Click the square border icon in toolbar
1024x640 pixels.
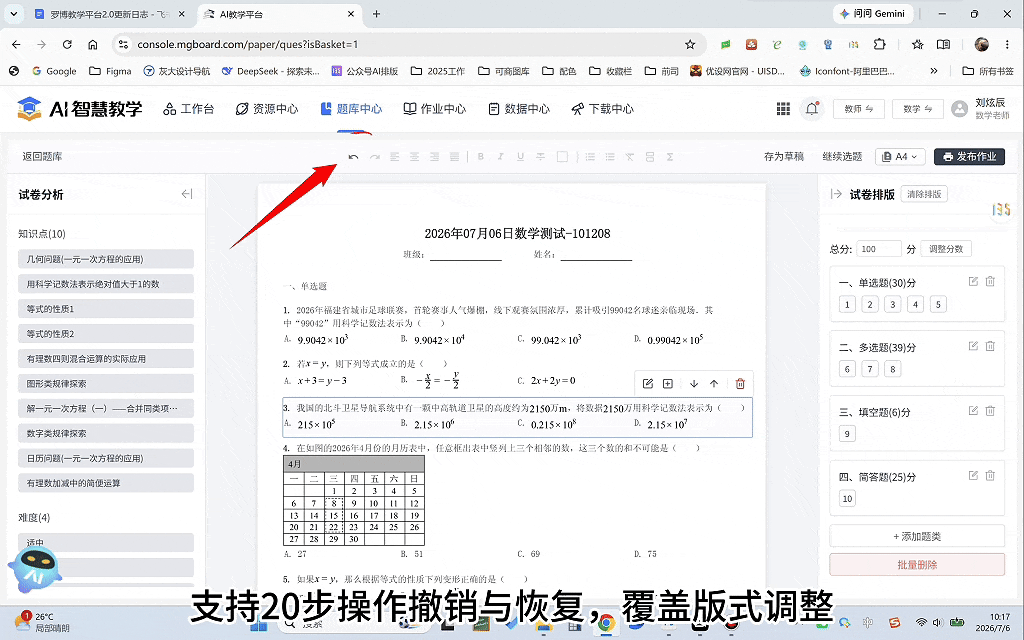coord(562,157)
